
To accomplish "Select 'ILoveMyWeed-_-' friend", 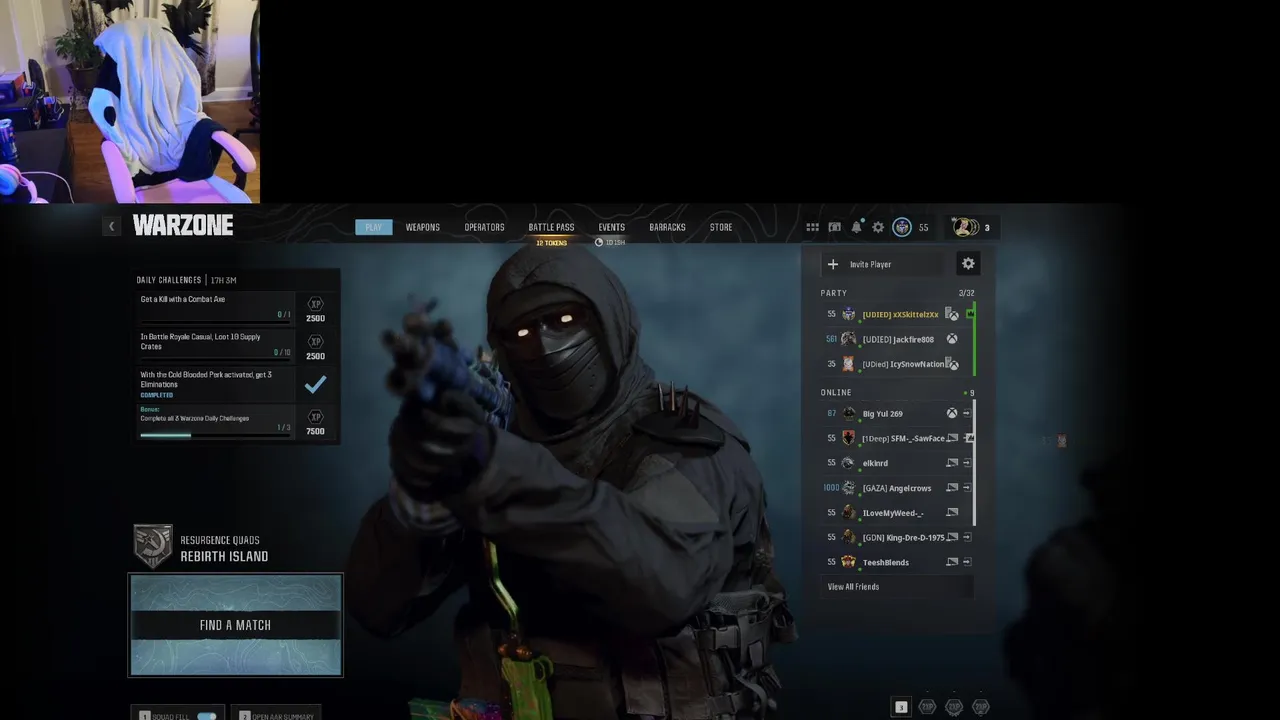I will (896, 513).
